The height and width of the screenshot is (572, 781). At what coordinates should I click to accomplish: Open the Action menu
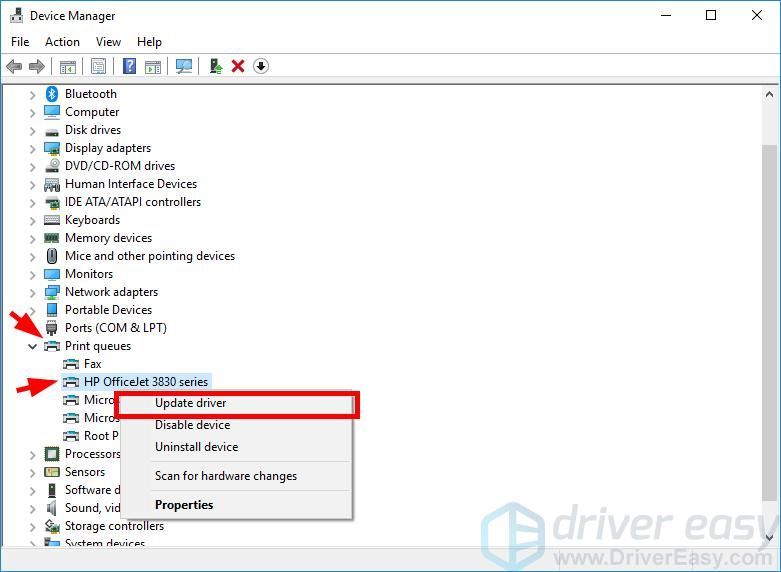(x=62, y=42)
